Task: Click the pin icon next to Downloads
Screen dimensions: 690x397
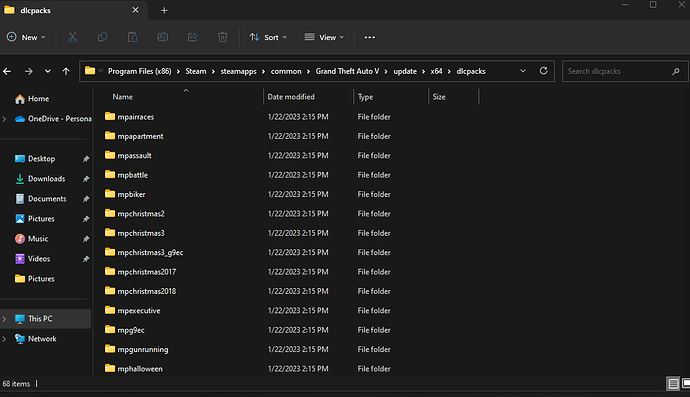Action: (x=86, y=179)
